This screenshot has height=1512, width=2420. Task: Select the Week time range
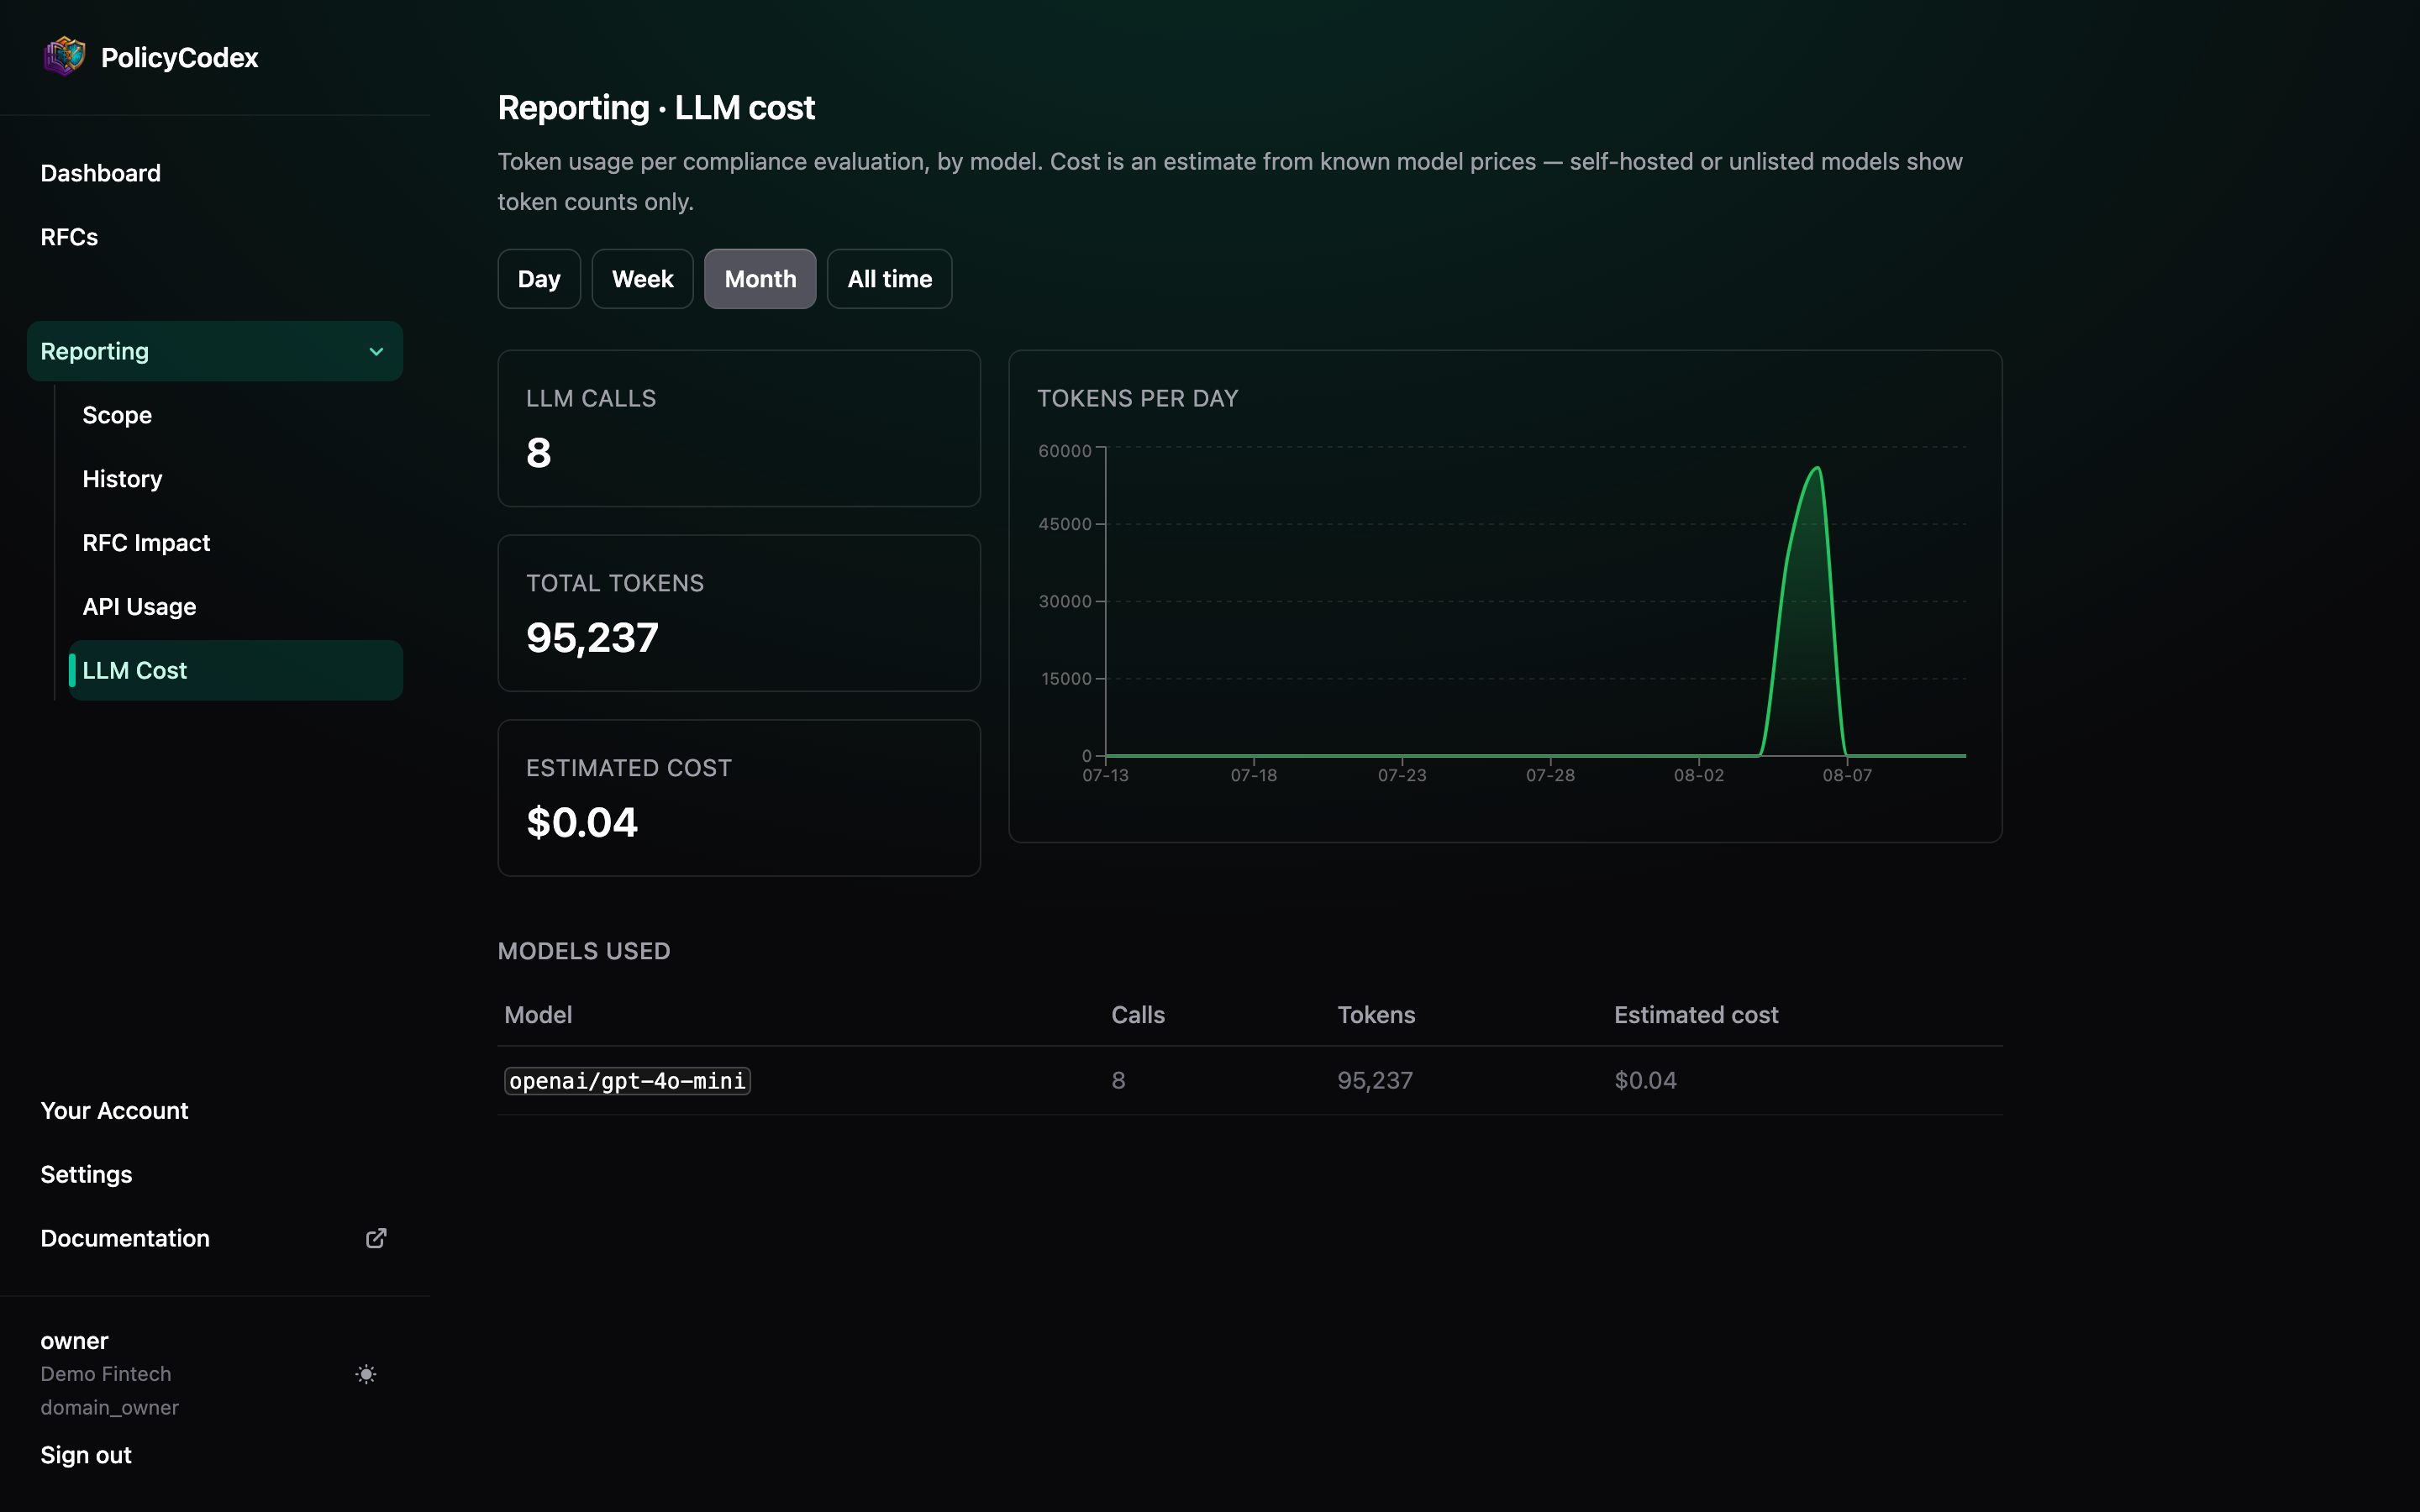[x=642, y=279]
